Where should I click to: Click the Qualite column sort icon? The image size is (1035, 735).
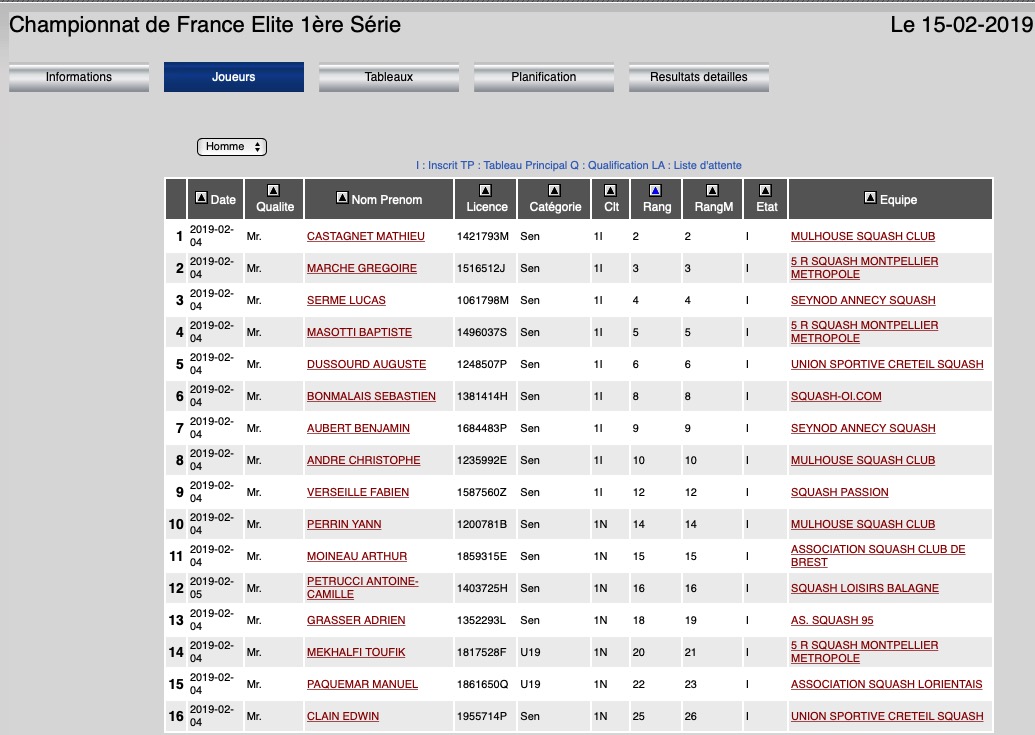[x=274, y=190]
